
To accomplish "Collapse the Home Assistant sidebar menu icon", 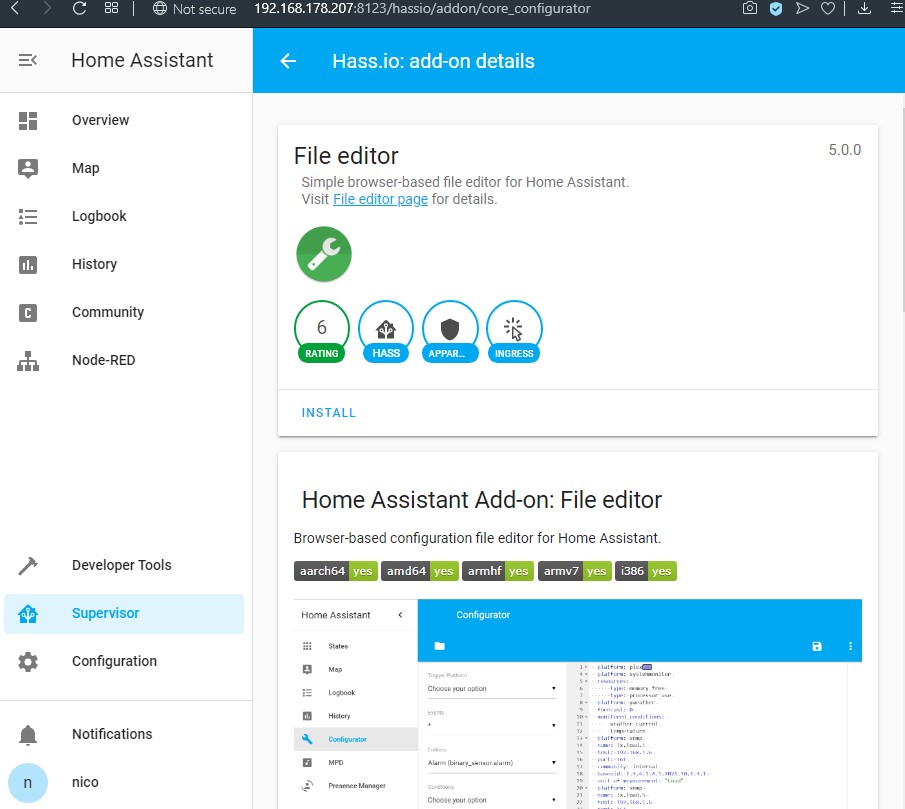I will (x=28, y=60).
